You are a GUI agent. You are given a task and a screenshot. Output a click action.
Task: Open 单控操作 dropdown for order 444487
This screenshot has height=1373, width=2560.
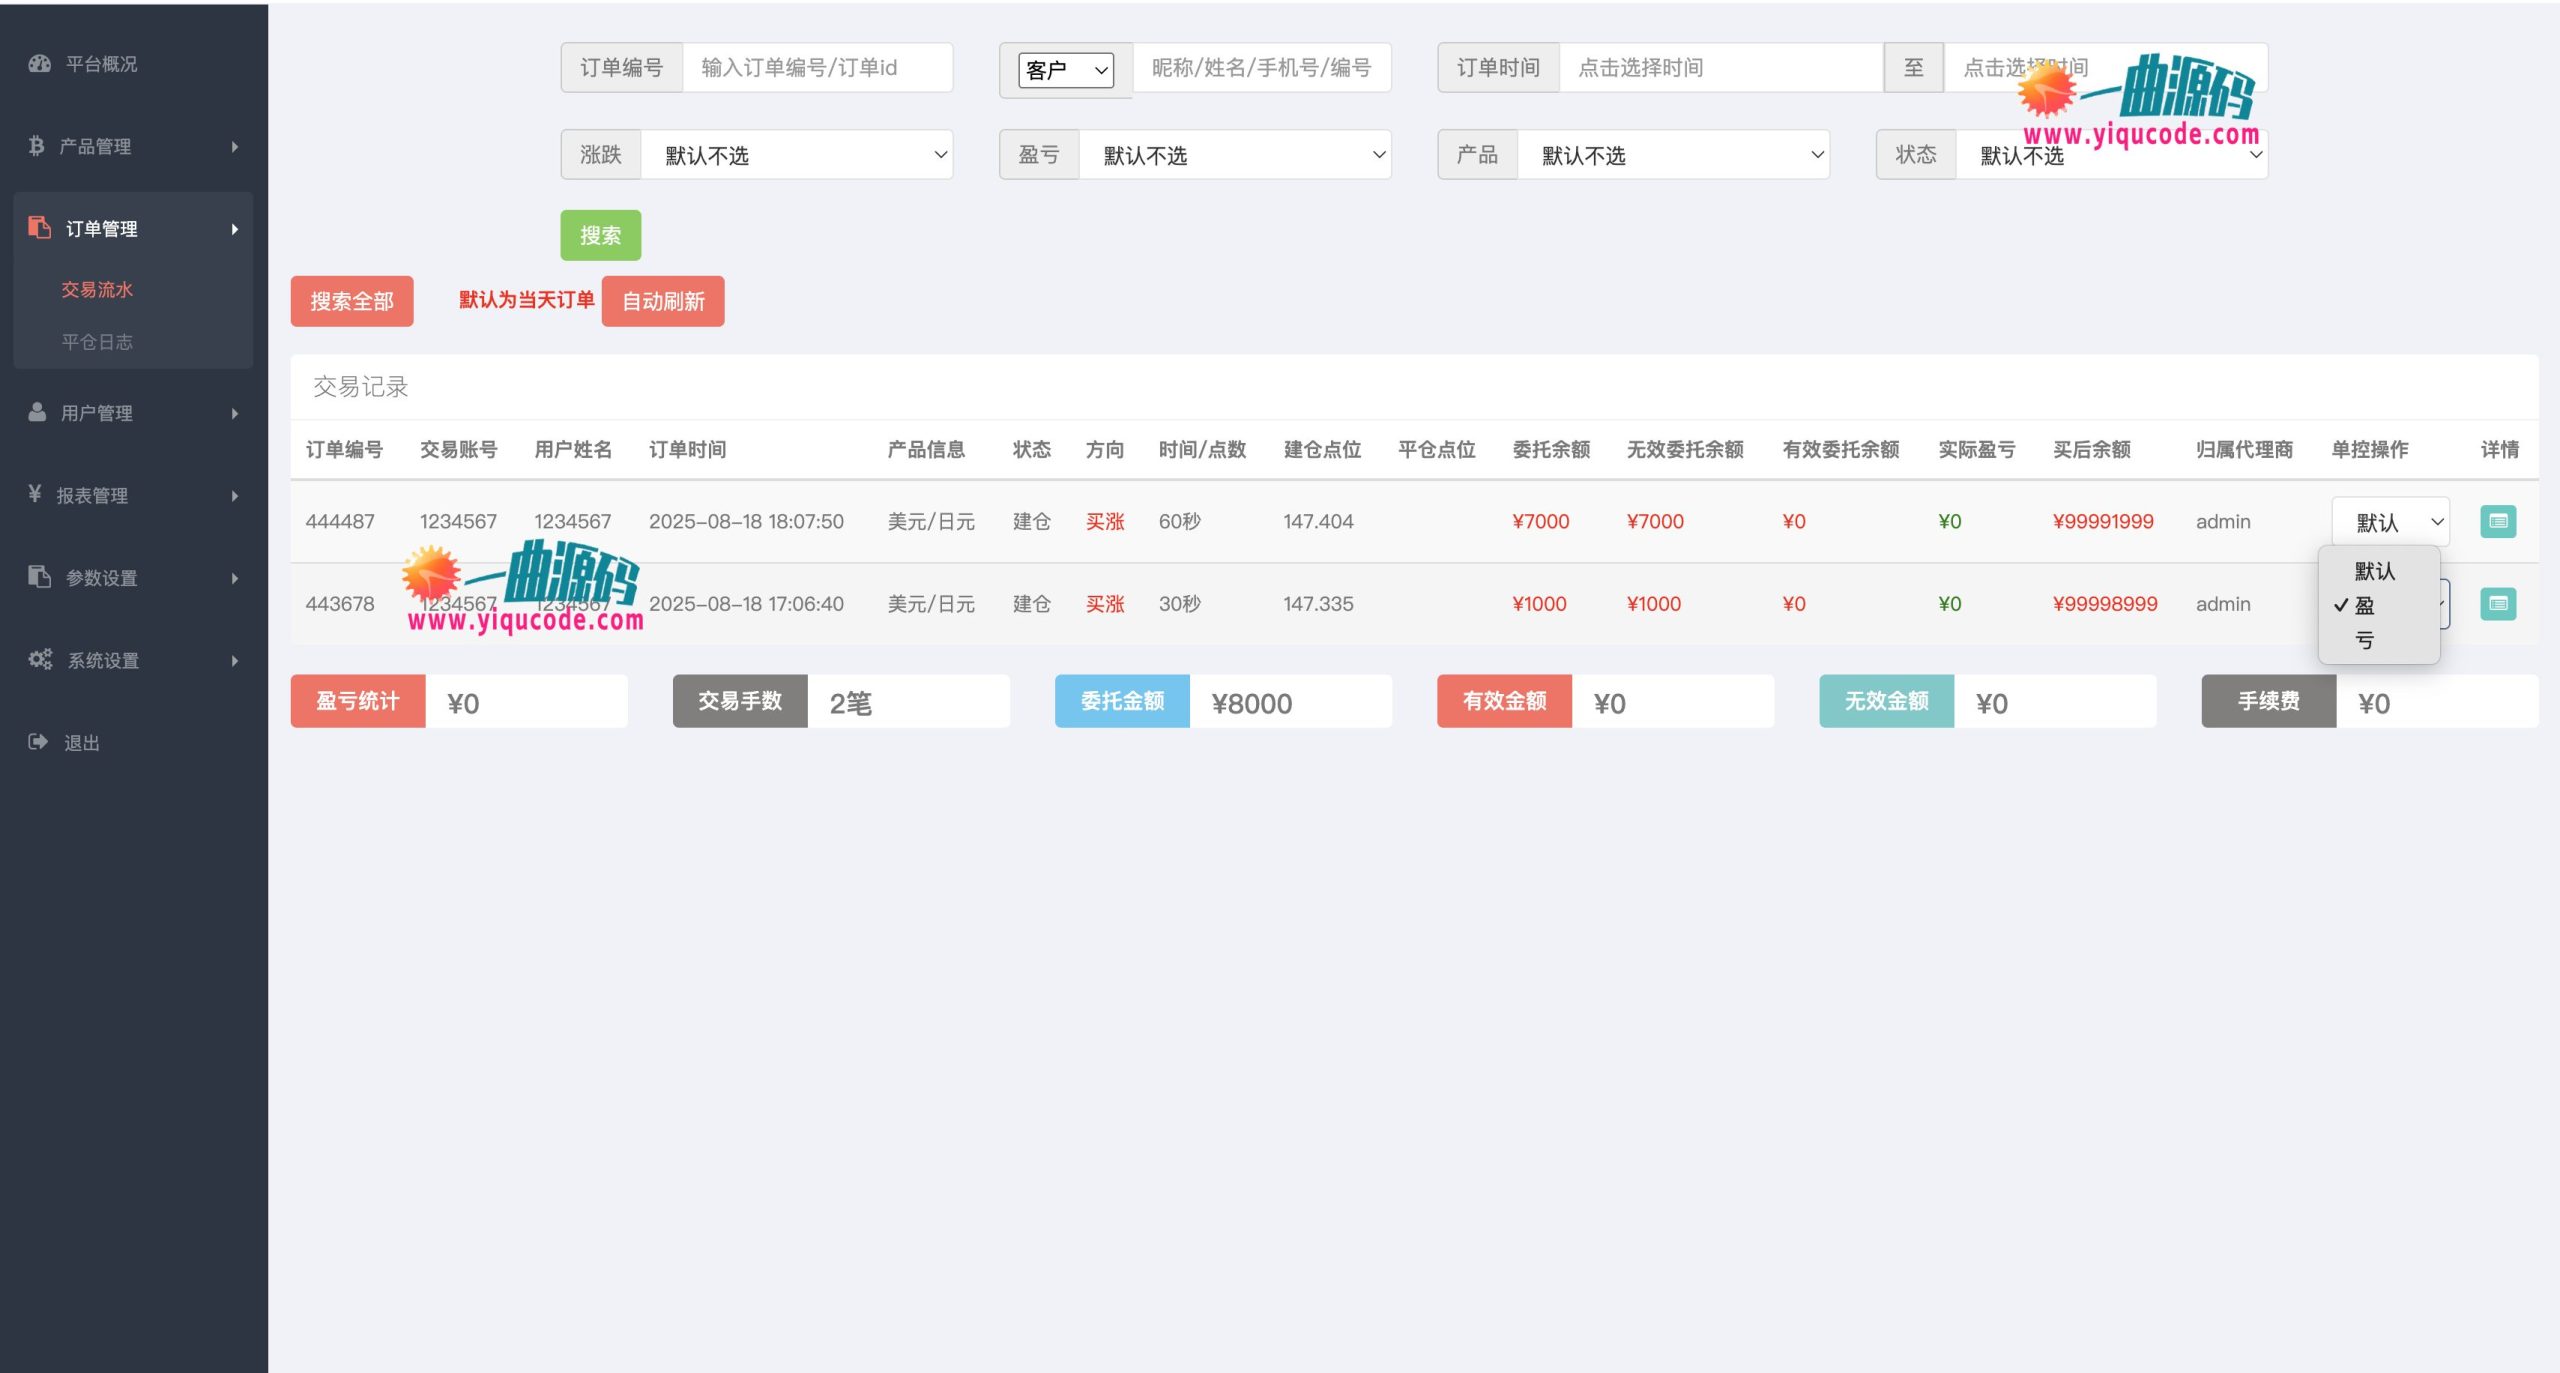[2389, 522]
